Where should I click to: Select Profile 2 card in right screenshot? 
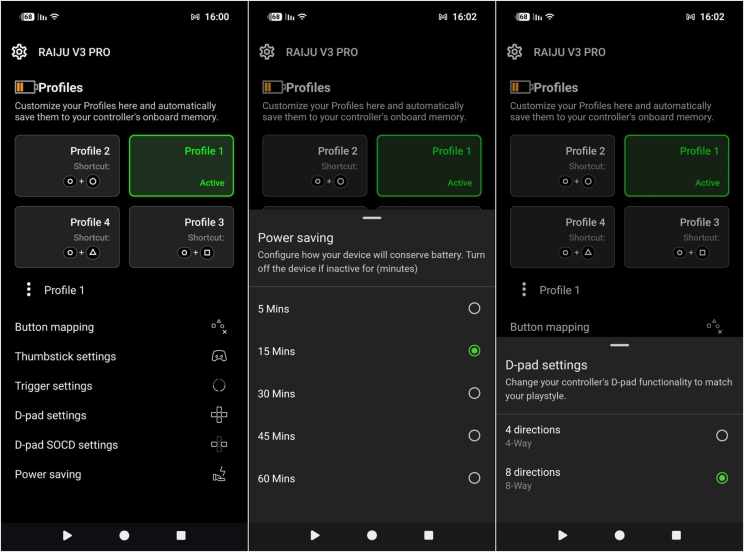563,166
